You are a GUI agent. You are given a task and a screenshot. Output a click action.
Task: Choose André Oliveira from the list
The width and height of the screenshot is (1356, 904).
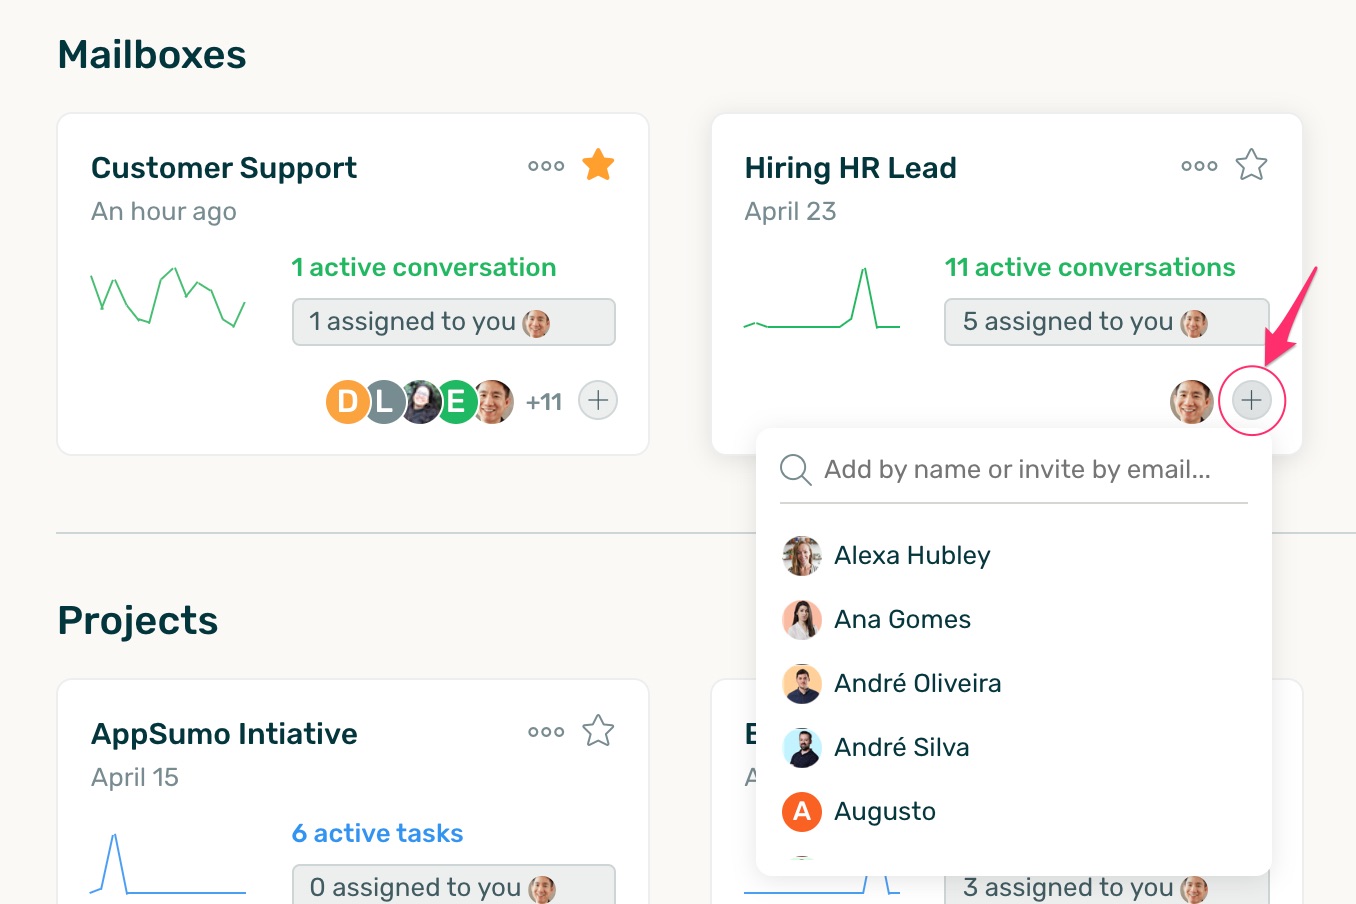pyautogui.click(x=916, y=684)
